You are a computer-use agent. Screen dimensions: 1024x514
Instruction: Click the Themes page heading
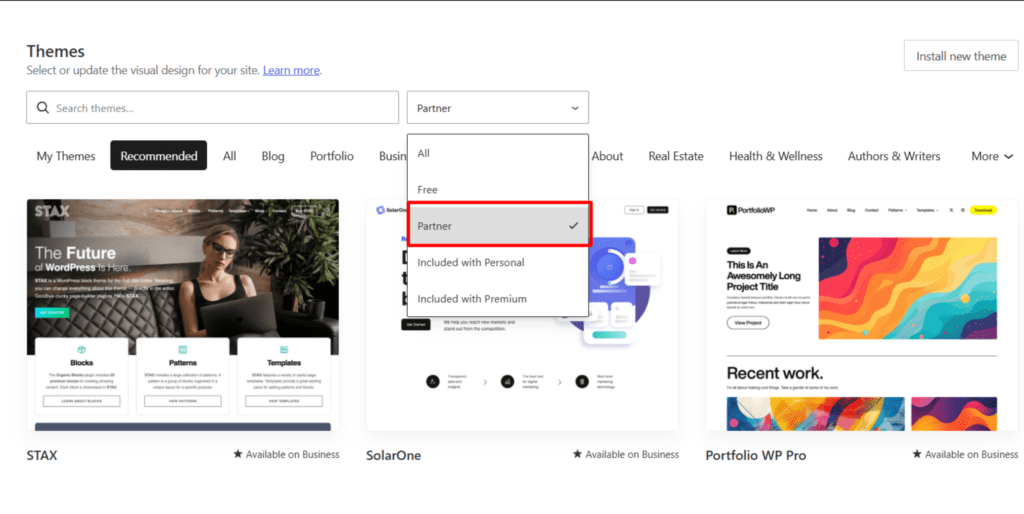(x=56, y=51)
